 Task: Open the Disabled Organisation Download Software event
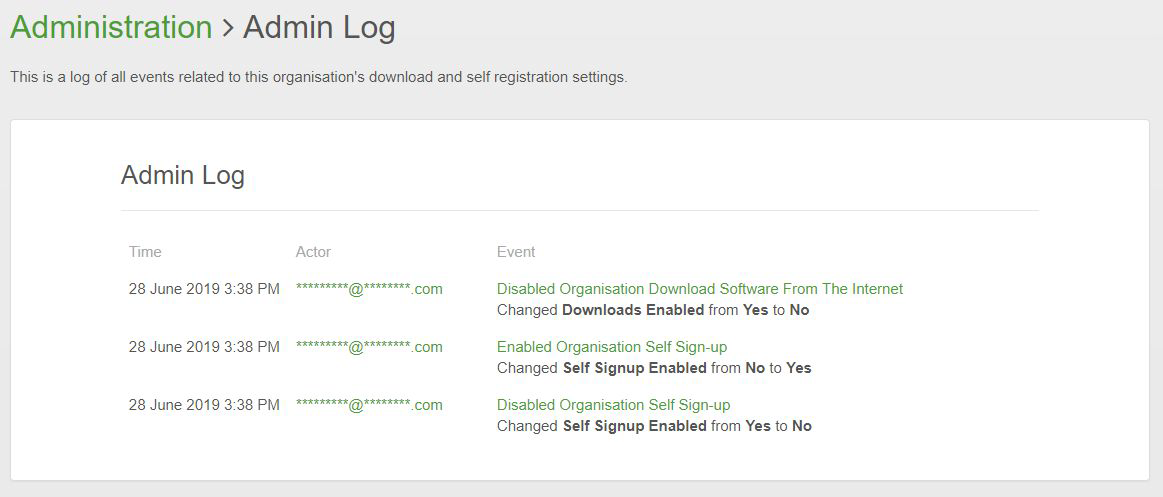tap(700, 289)
